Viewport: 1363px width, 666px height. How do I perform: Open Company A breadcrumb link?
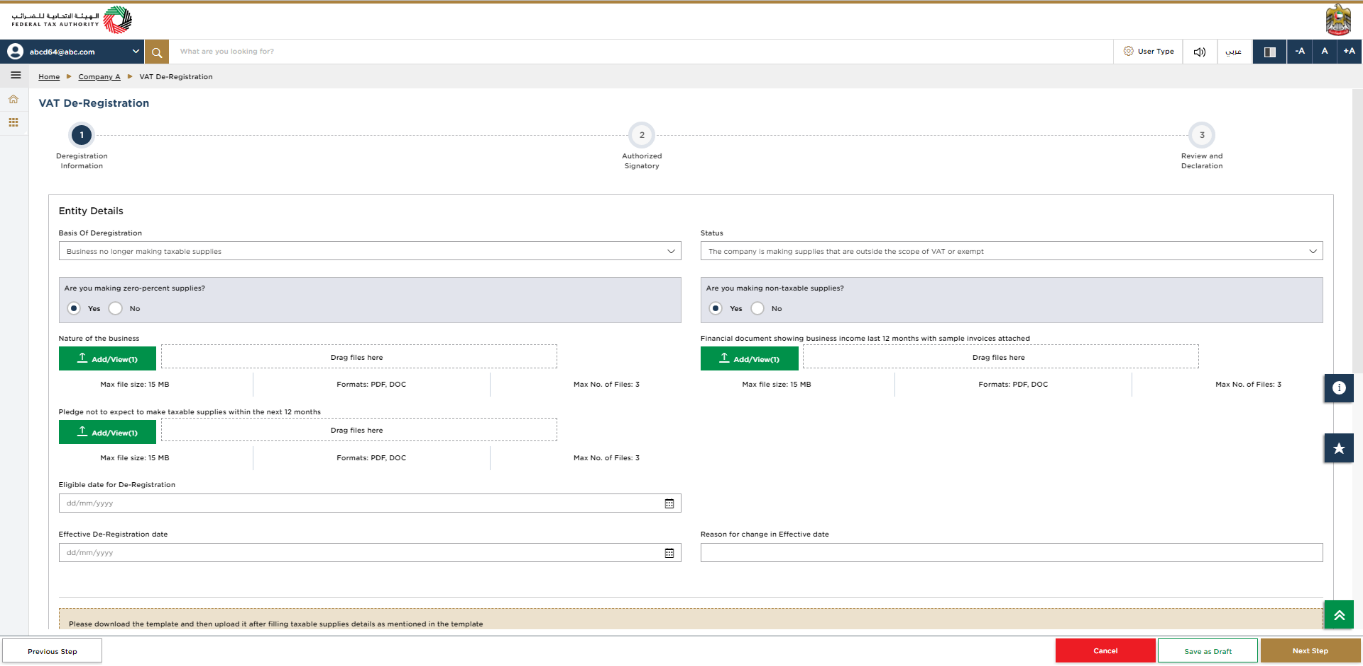pos(99,77)
